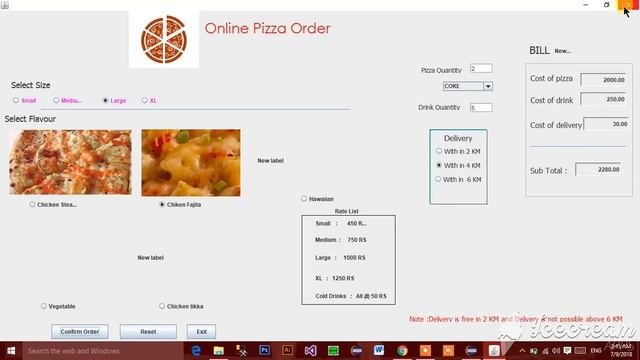Click the Cost of drink field
Screen dimensions: 640x360
[x=603, y=99]
